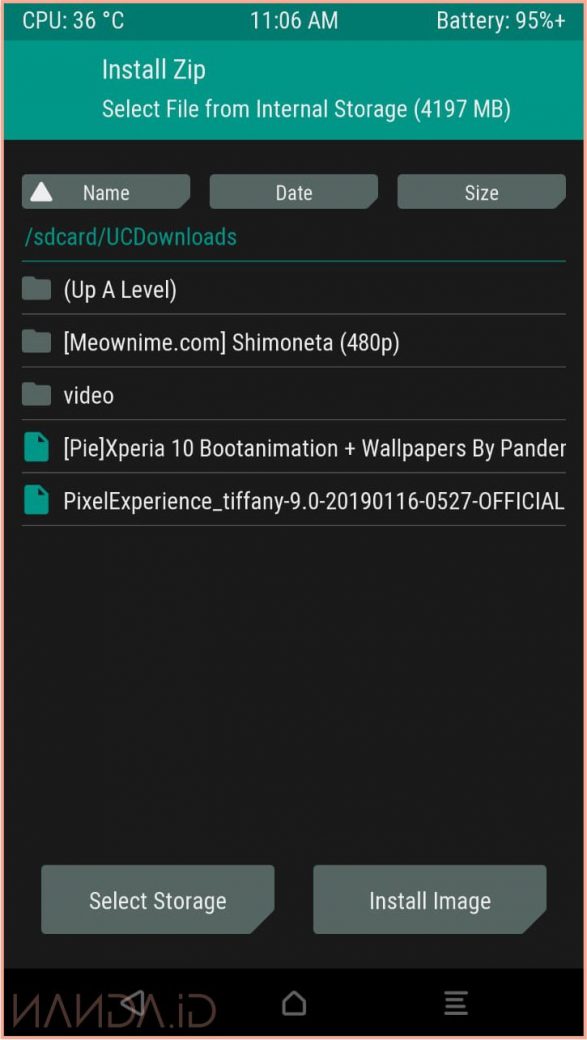Open the Meownime.com Shimoneta folder icon
This screenshot has height=1040, width=587.
(36, 342)
